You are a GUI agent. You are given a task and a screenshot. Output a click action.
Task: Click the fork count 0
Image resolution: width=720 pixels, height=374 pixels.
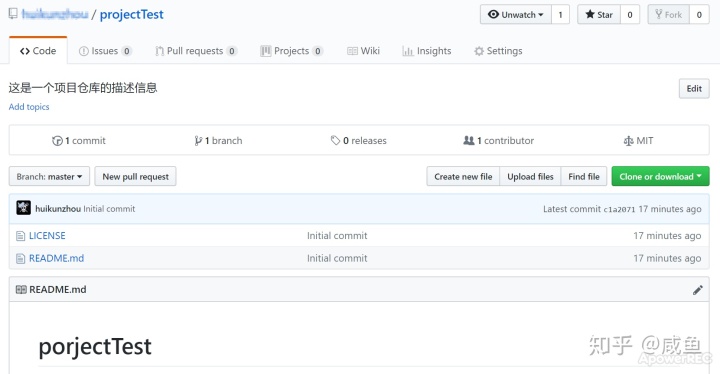tap(699, 14)
